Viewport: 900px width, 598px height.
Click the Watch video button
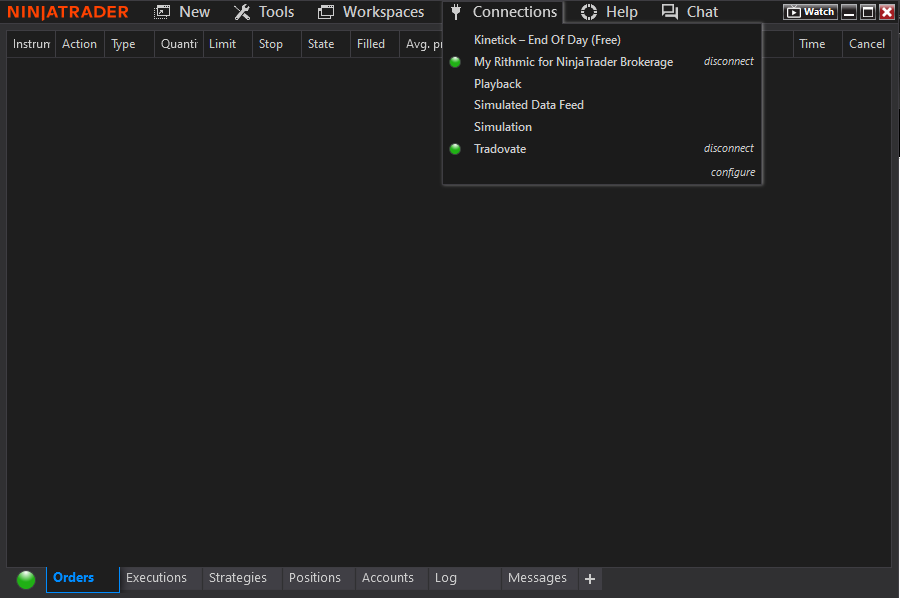pyautogui.click(x=810, y=12)
